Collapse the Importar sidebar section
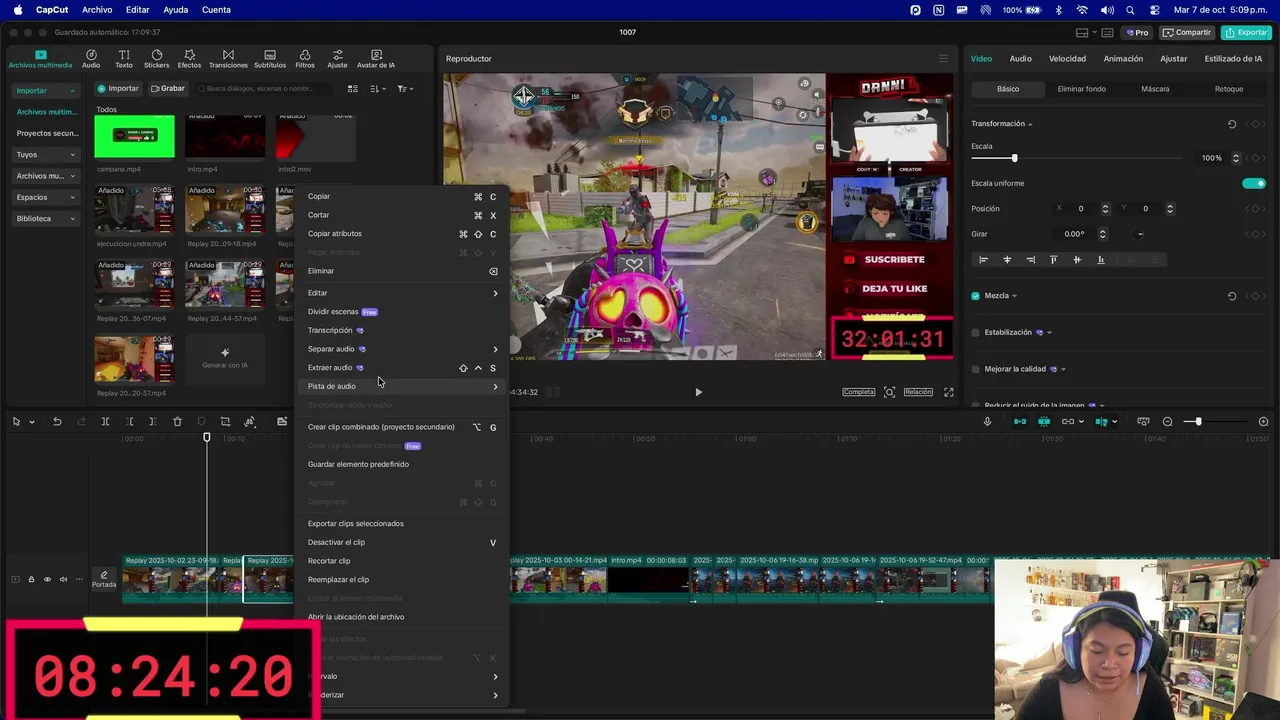 72,91
